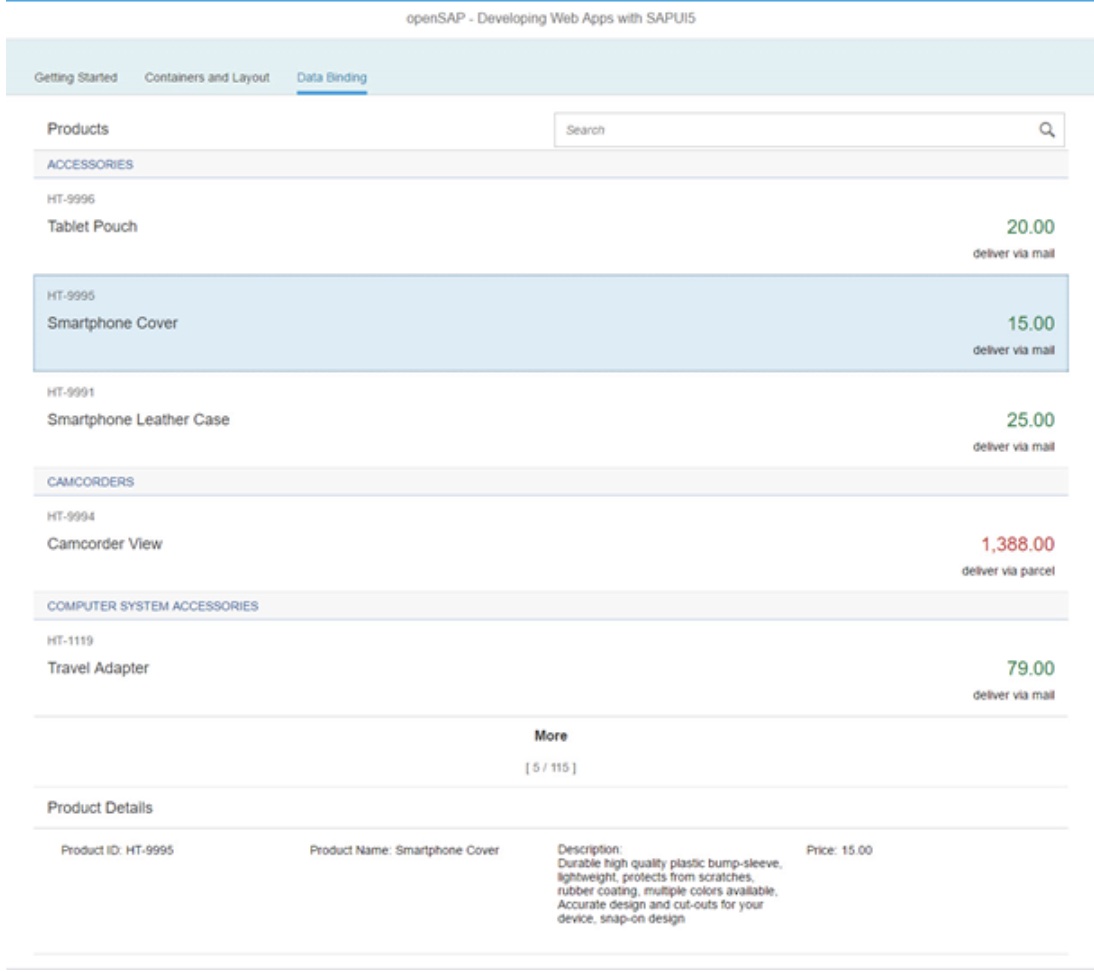The height and width of the screenshot is (972, 1094).
Task: Click the search magnifier icon
Action: click(1047, 130)
